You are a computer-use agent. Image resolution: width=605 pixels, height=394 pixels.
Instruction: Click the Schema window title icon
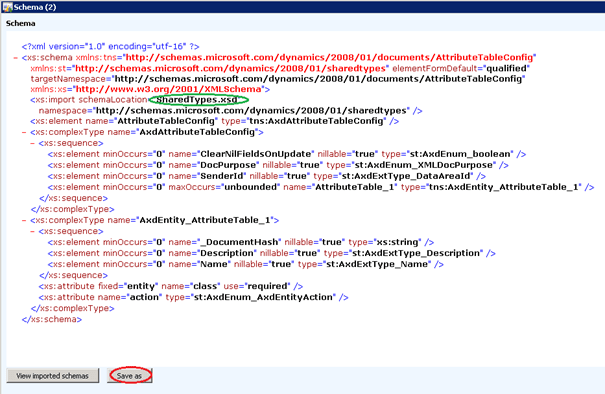tap(7, 7)
